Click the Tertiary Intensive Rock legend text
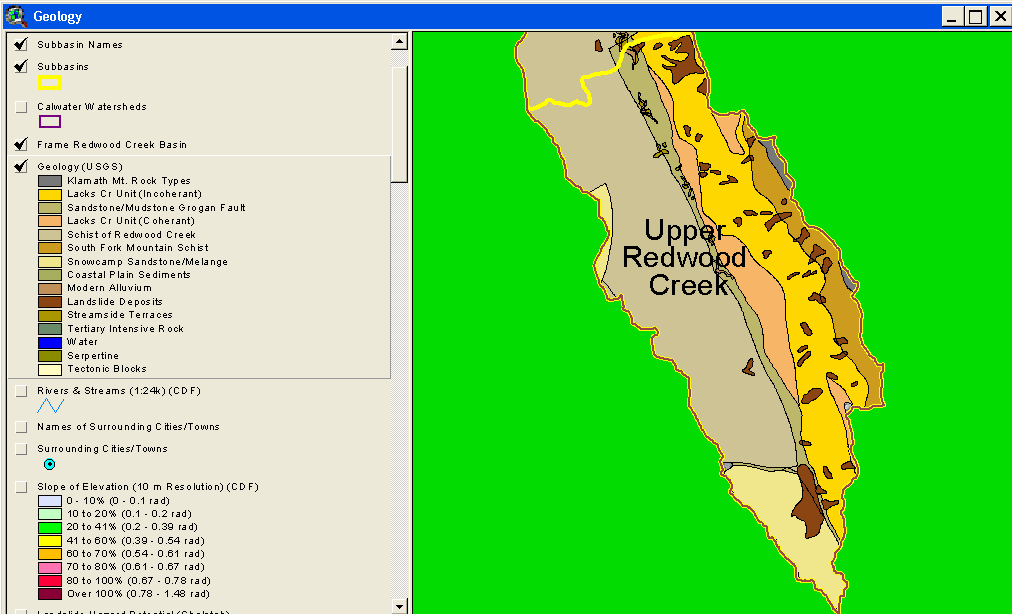This screenshot has width=1012, height=614. point(126,329)
